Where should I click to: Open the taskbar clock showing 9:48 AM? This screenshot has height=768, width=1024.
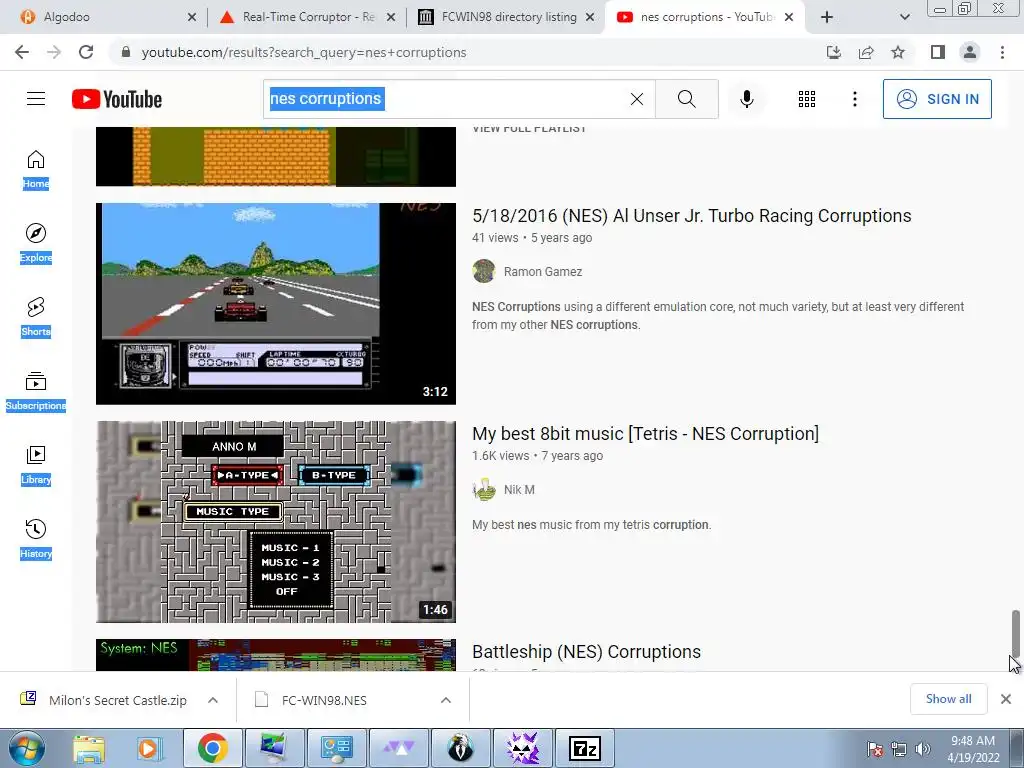click(x=973, y=749)
